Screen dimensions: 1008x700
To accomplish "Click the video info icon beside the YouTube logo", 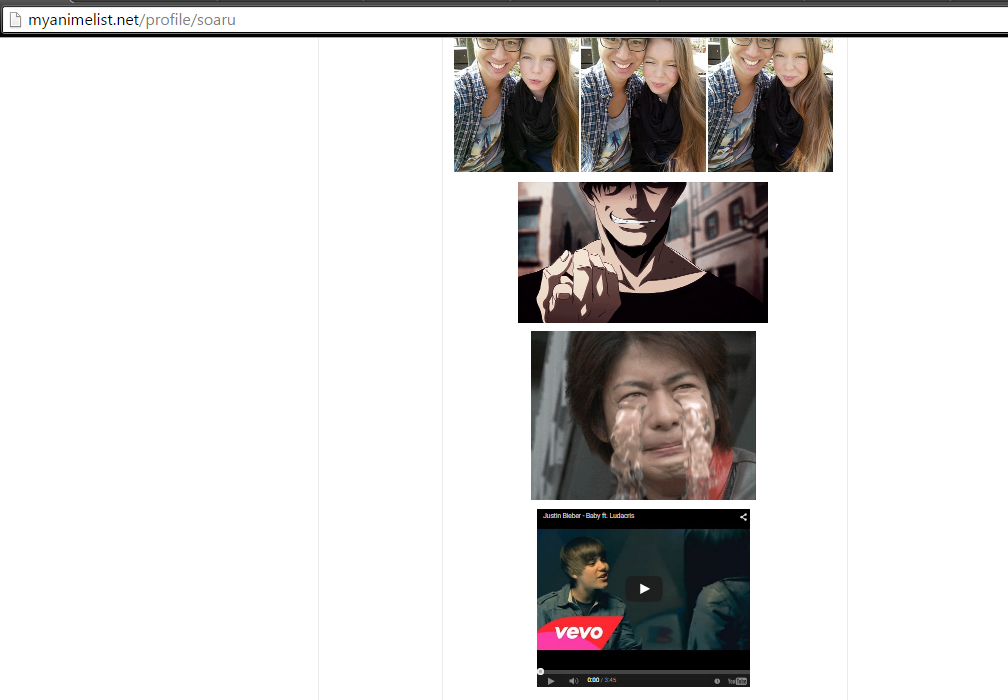I will coord(717,681).
